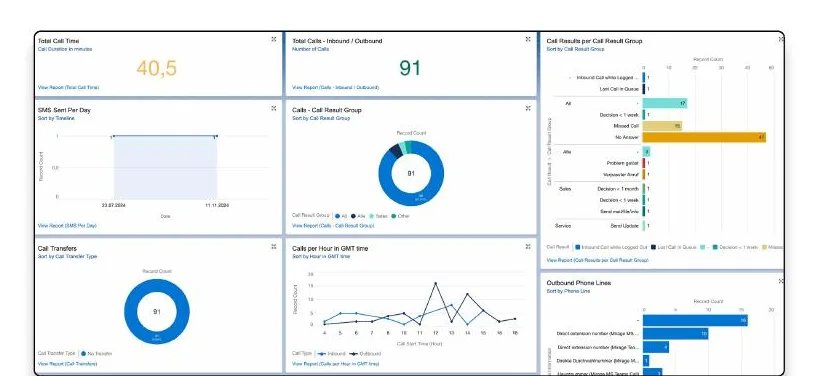Click the 11.11.2024 date label
The image size is (817, 376).
pyautogui.click(x=217, y=205)
